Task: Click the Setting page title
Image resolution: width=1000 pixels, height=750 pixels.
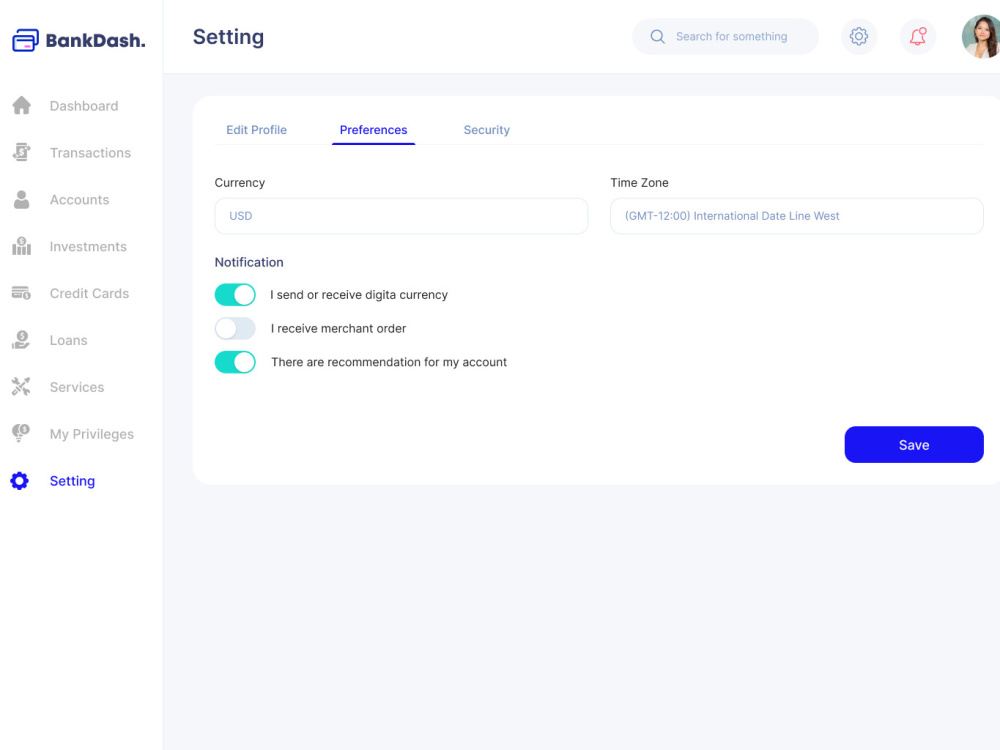Action: [x=228, y=37]
